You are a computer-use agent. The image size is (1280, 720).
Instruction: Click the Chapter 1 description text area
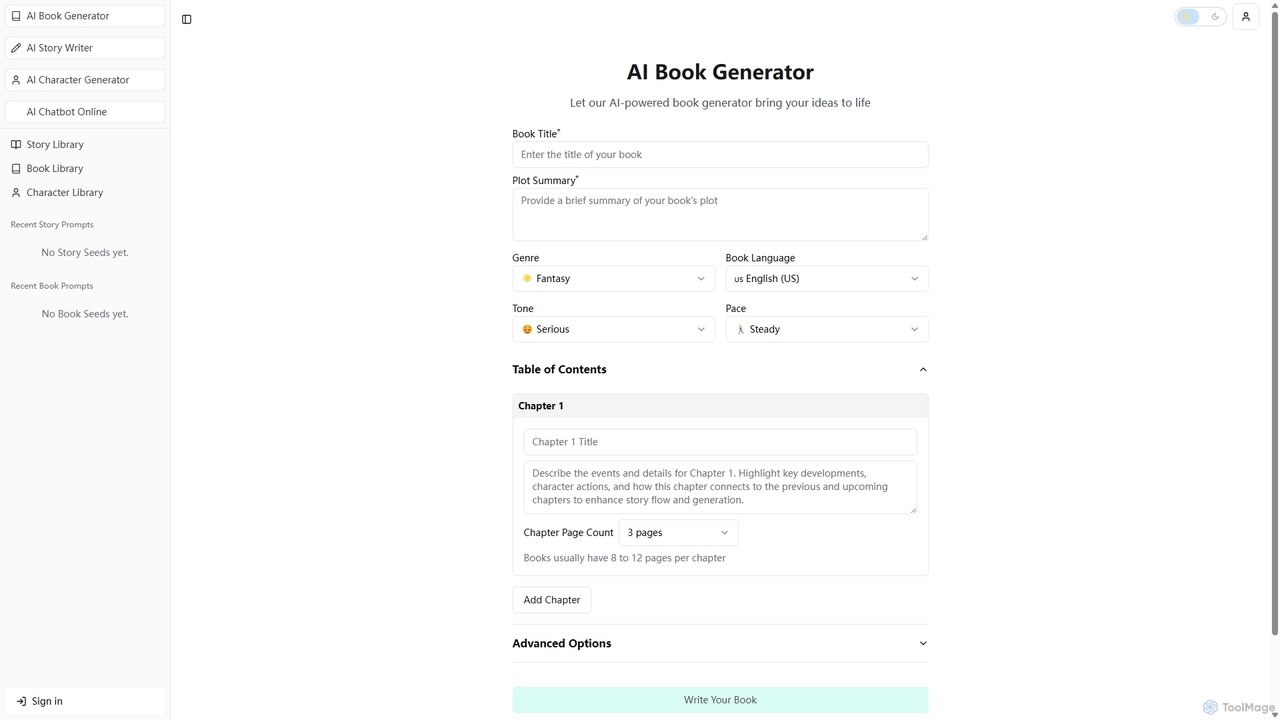(720, 487)
